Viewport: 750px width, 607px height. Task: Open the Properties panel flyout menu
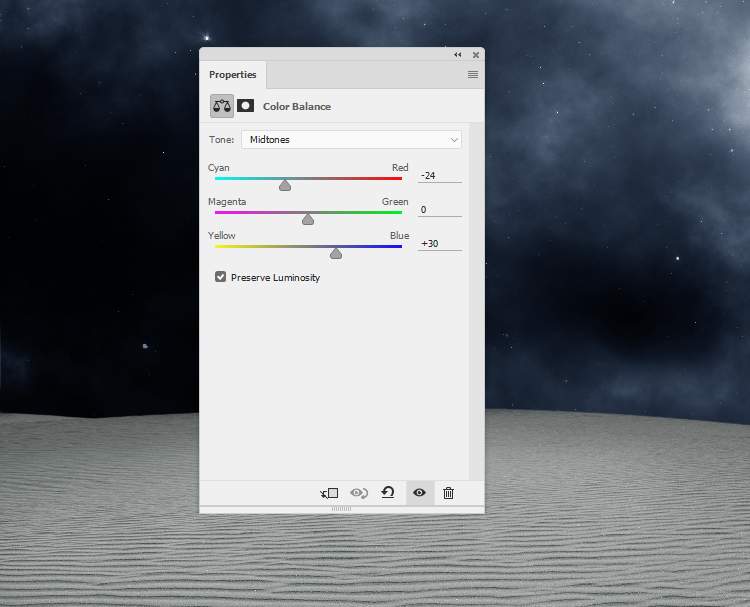click(473, 75)
